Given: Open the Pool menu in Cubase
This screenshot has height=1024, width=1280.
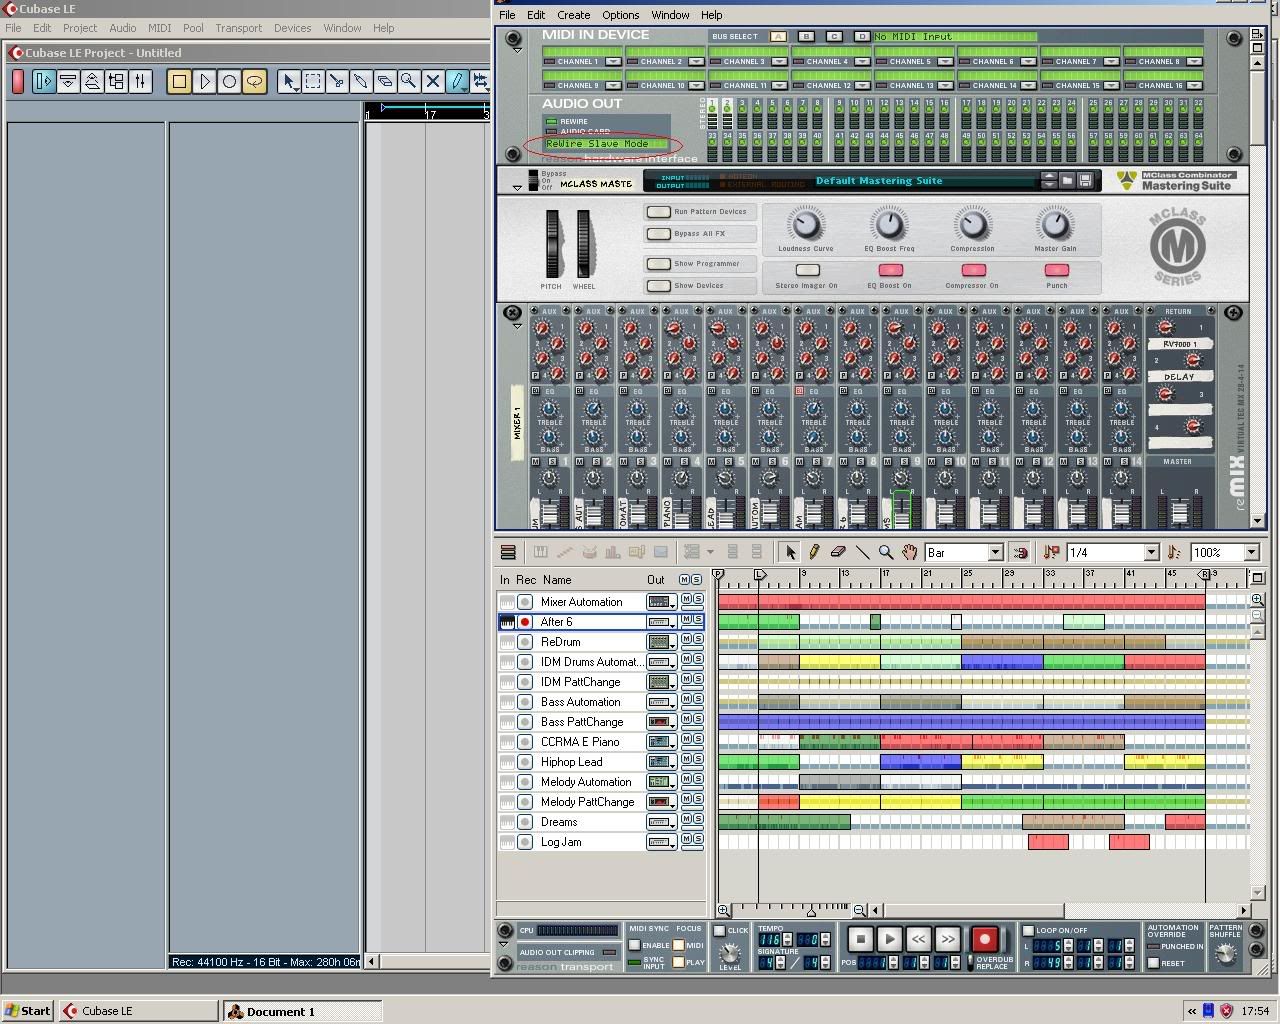Looking at the screenshot, I should tap(193, 28).
